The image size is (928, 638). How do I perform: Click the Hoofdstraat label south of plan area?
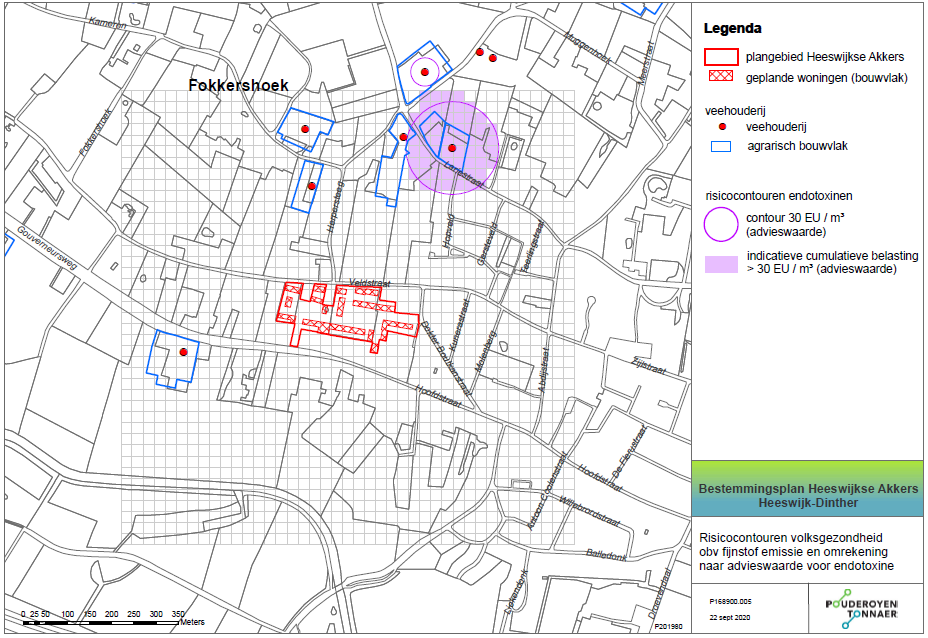tap(439, 397)
